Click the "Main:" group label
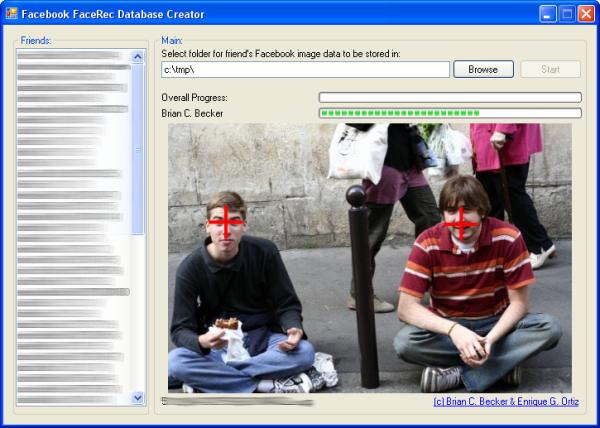The height and width of the screenshot is (428, 600). pos(172,41)
